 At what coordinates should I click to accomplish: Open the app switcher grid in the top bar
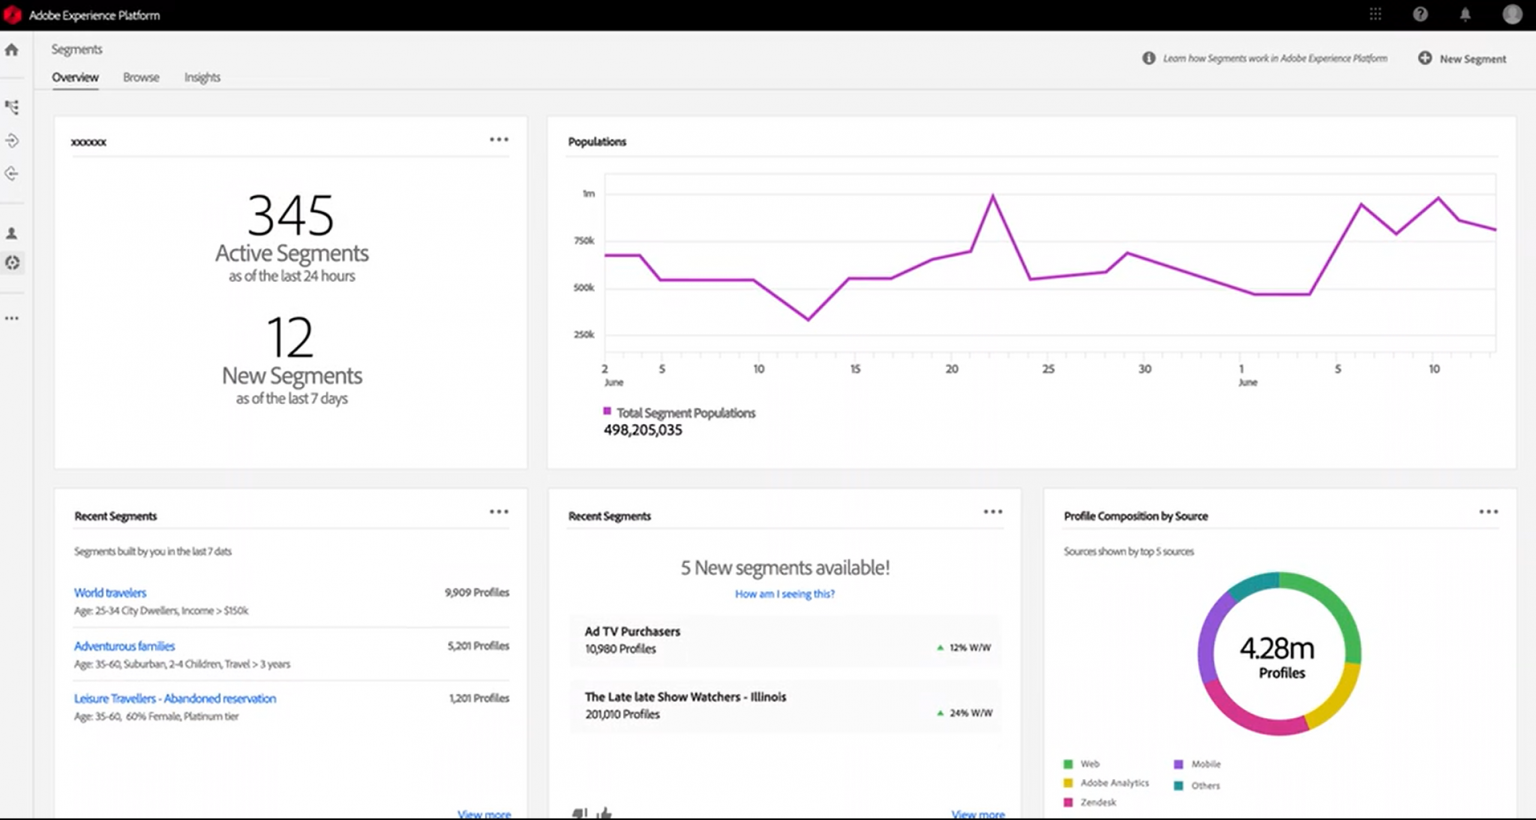[1375, 14]
